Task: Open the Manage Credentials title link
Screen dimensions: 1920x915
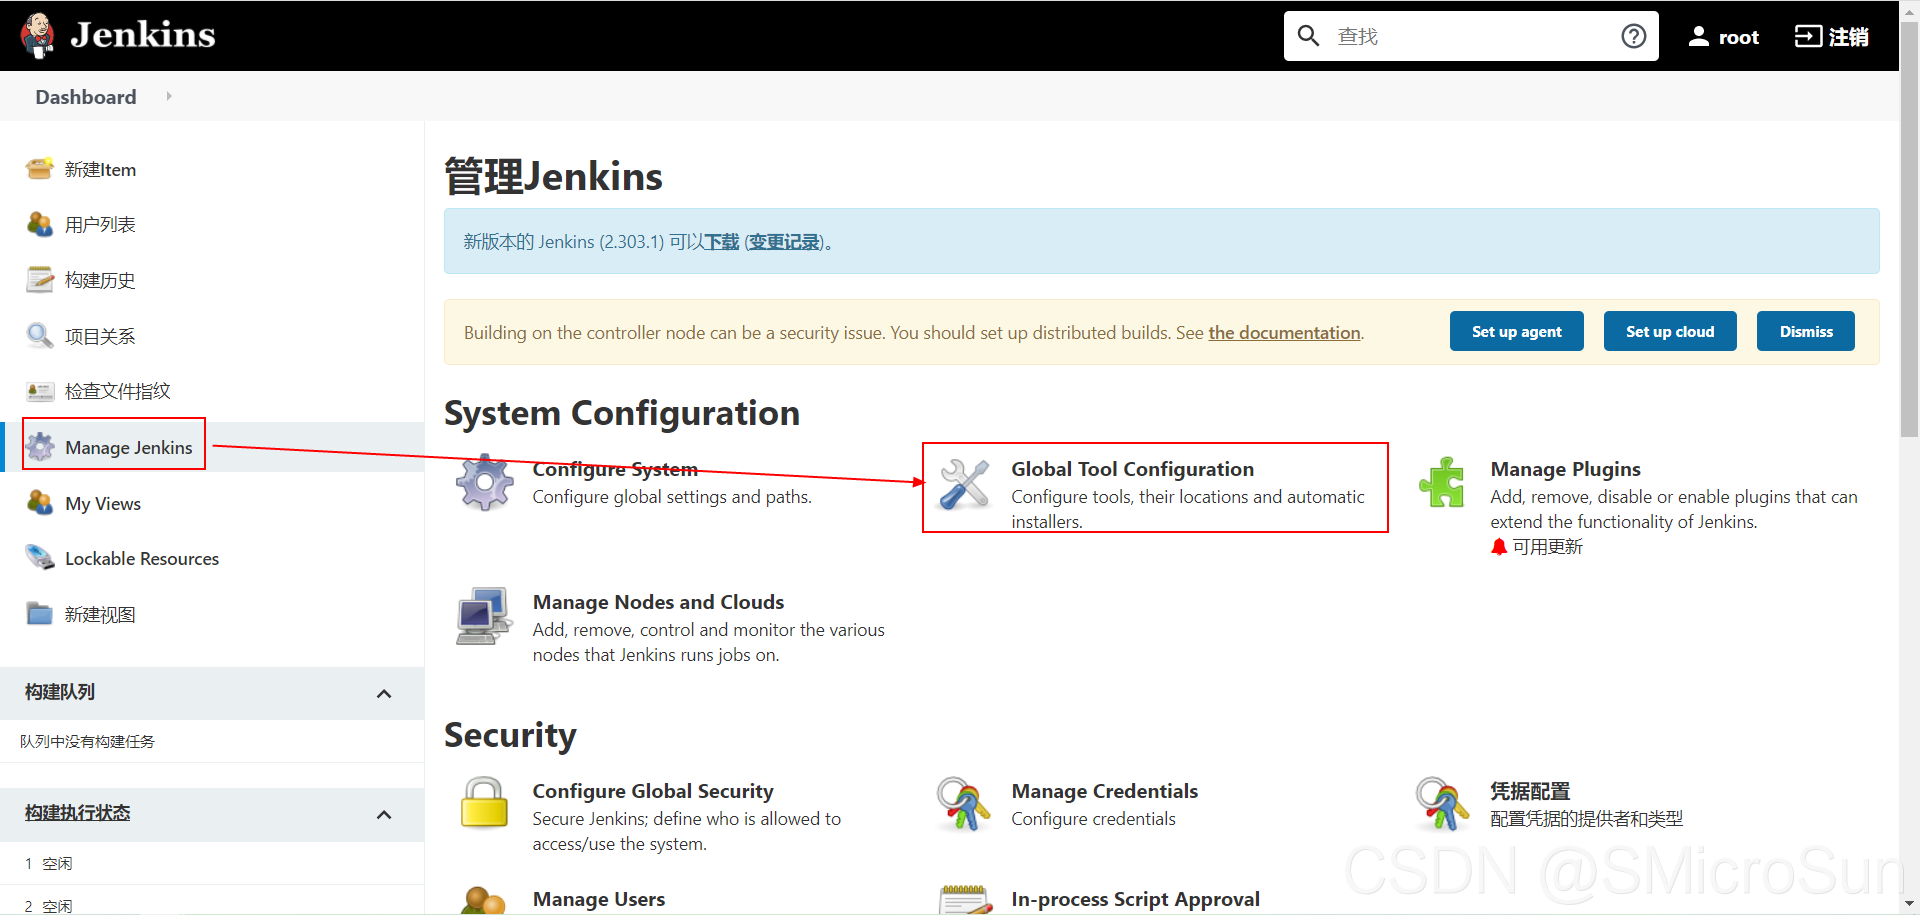Action: [x=1104, y=791]
